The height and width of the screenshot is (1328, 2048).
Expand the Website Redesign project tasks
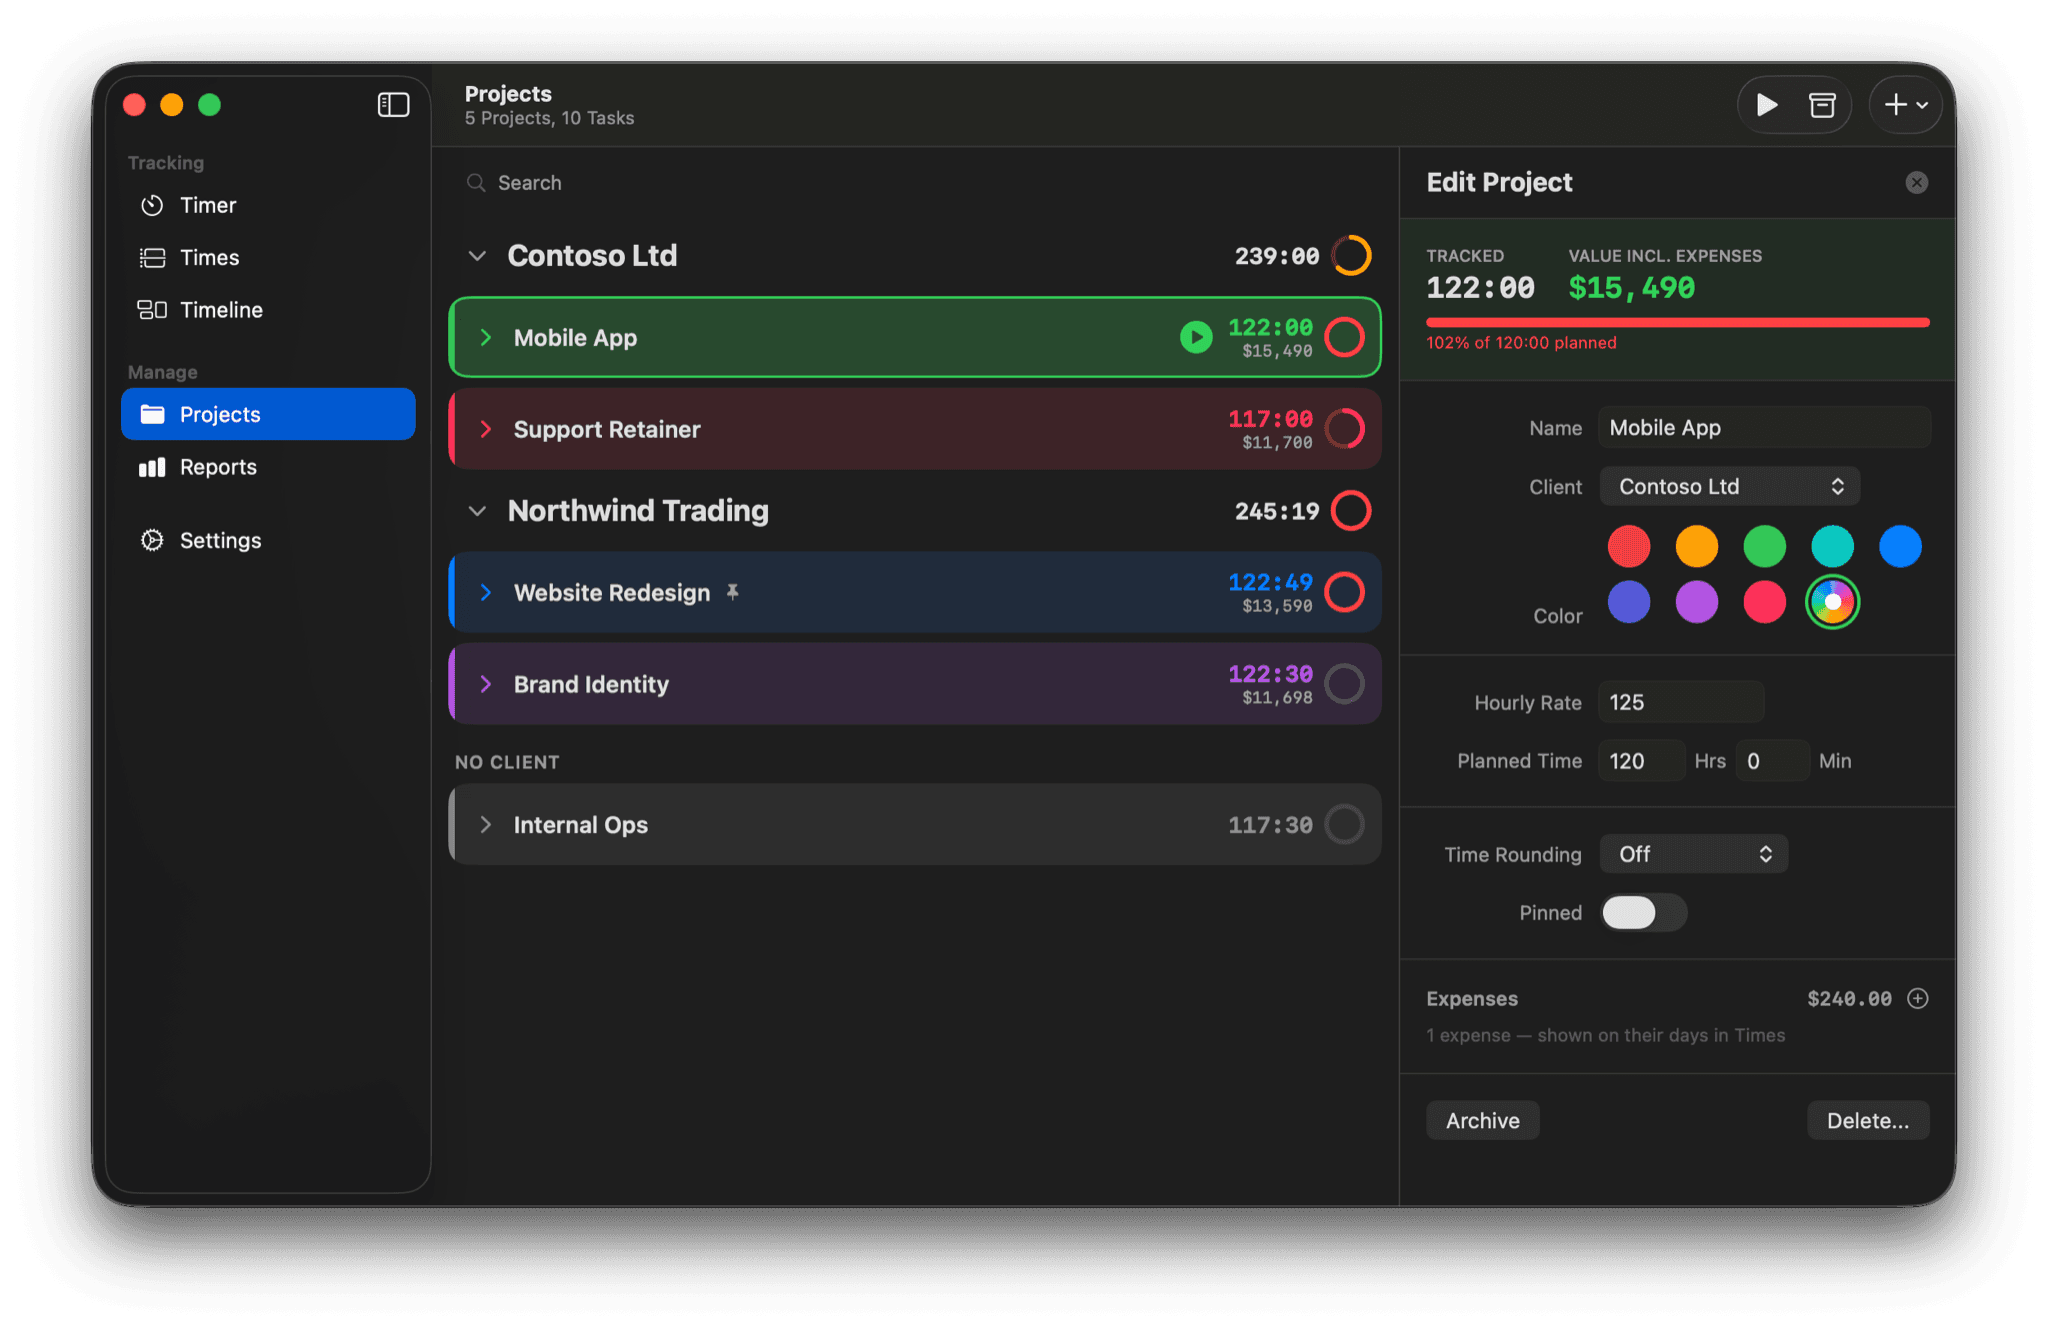click(486, 592)
